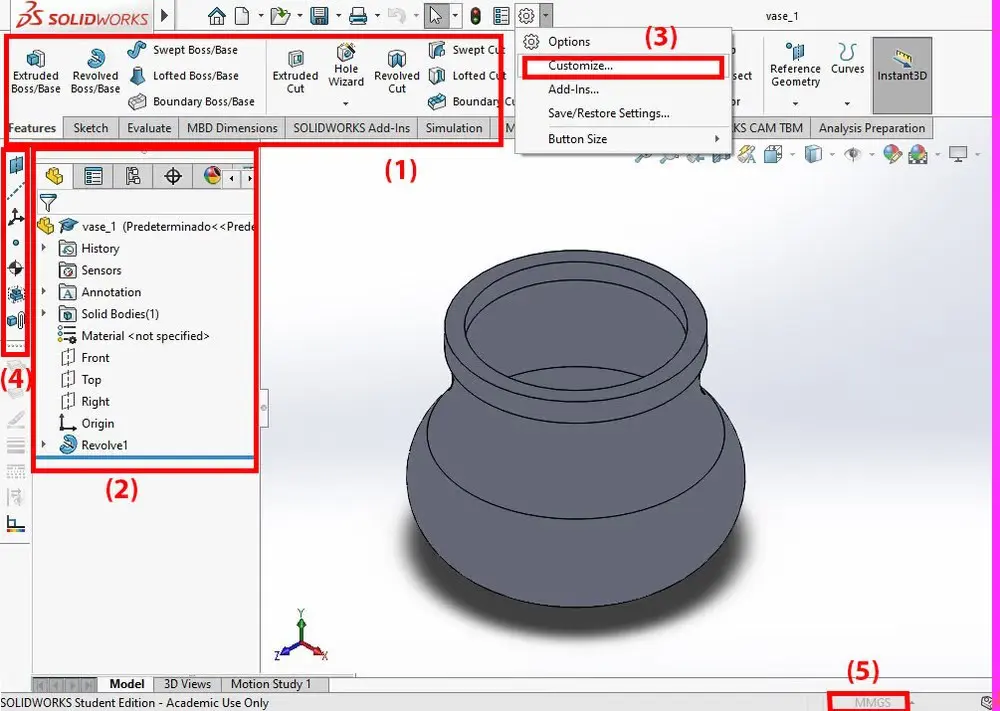The image size is (1000, 711).
Task: Open the DisplayManager color wheel tab
Action: point(212,177)
